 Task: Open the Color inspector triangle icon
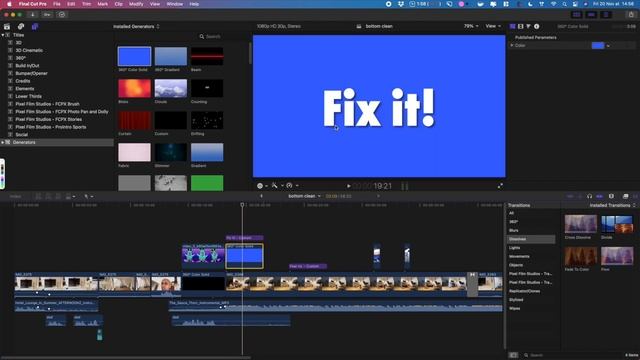coord(528,27)
